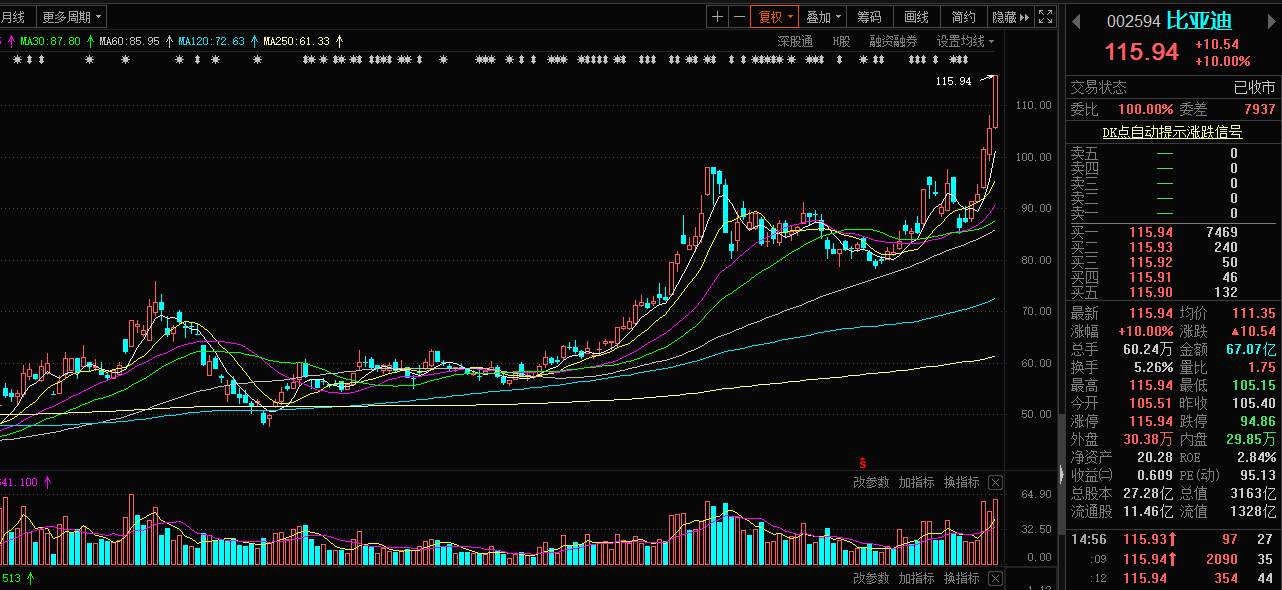Image resolution: width=1282 pixels, height=590 pixels.
Task: Click the fullscreen expand chart icon
Action: pyautogui.click(x=1045, y=17)
